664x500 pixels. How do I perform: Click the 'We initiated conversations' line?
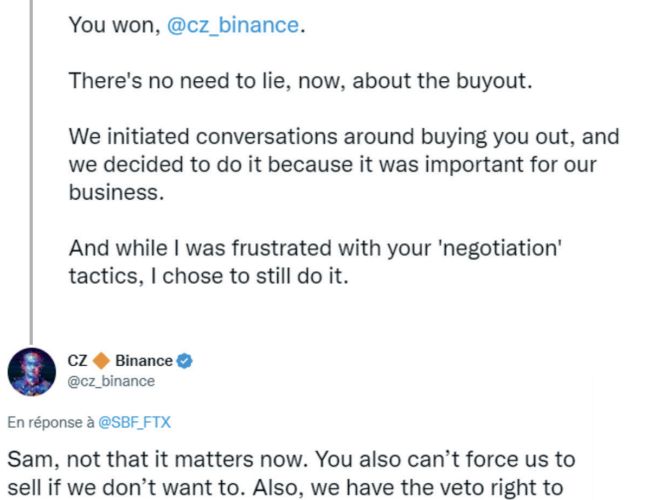[344, 136]
